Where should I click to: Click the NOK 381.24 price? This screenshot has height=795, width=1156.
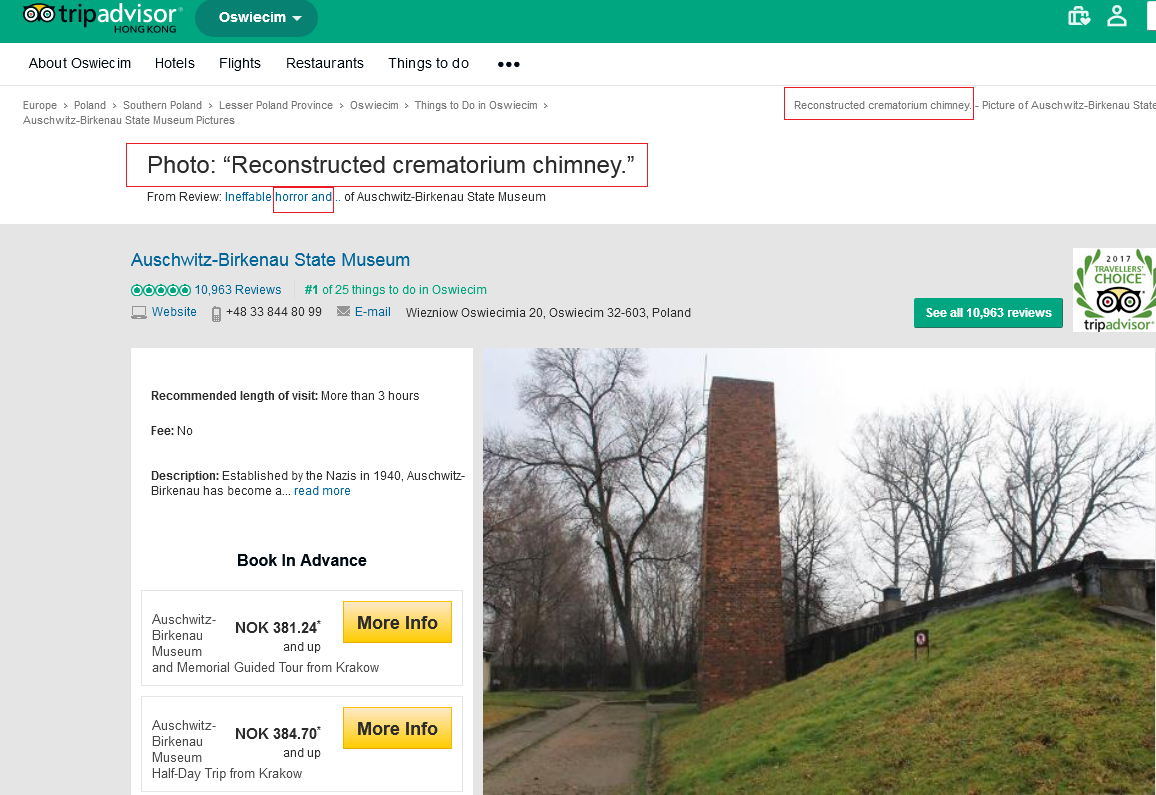pyautogui.click(x=278, y=628)
